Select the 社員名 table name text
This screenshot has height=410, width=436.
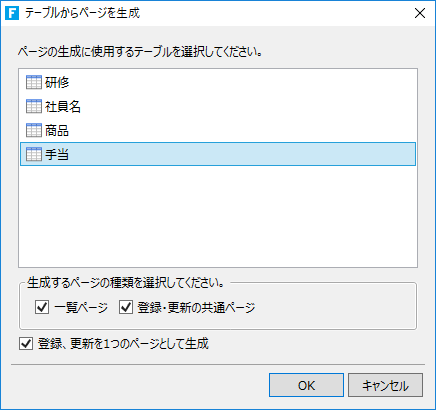coord(63,106)
